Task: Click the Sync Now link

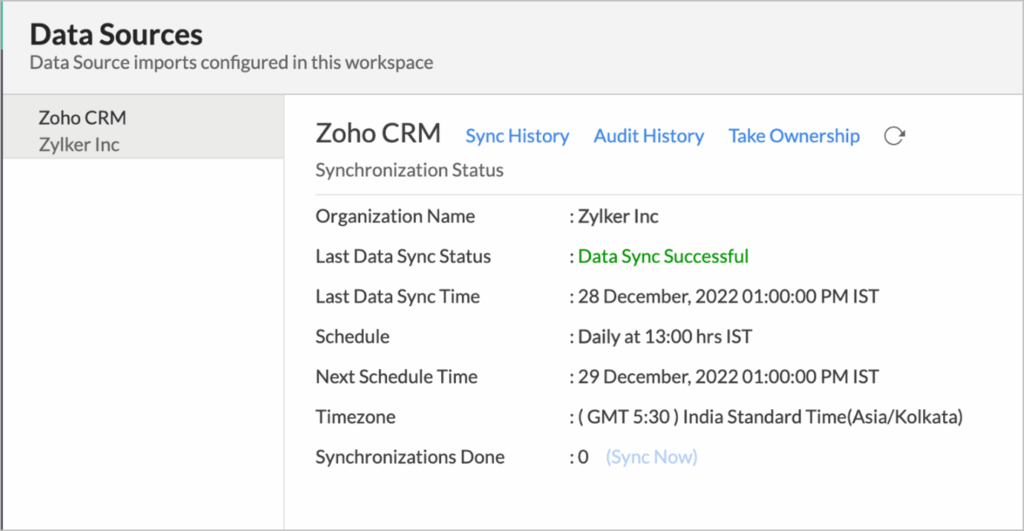Action: pyautogui.click(x=651, y=457)
